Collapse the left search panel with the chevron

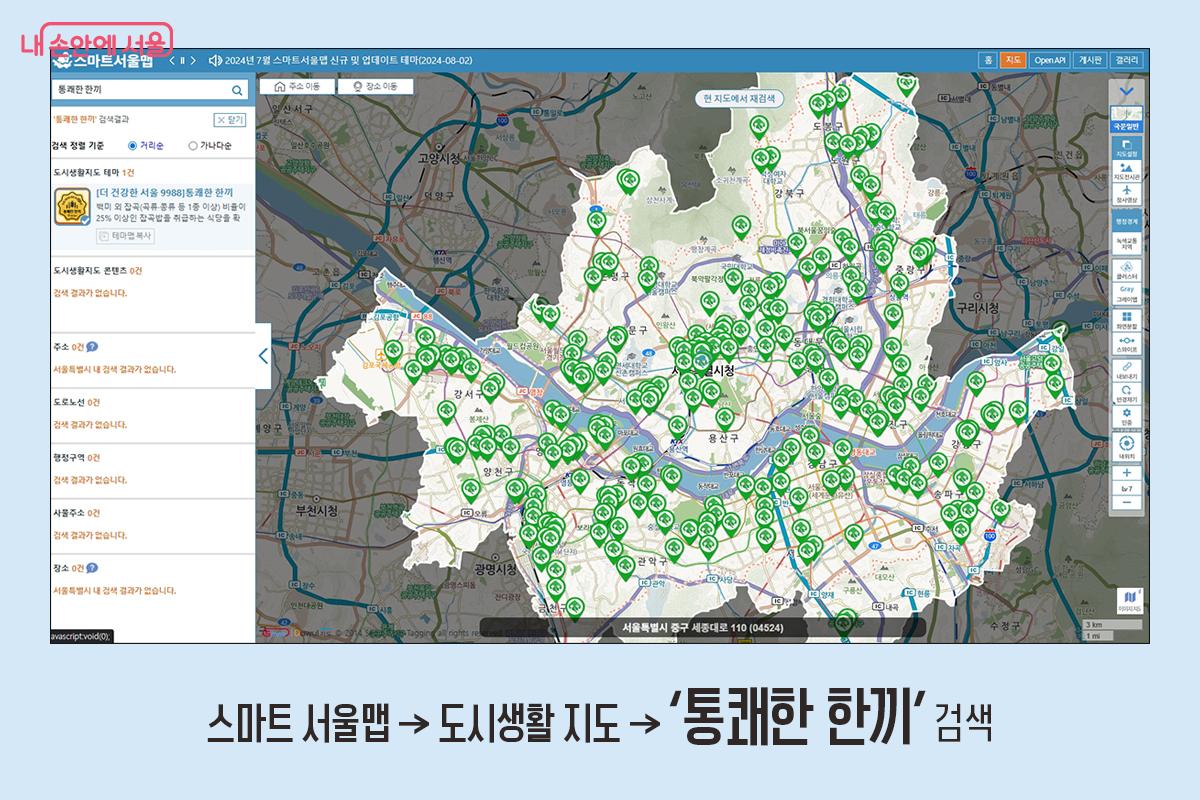point(262,358)
